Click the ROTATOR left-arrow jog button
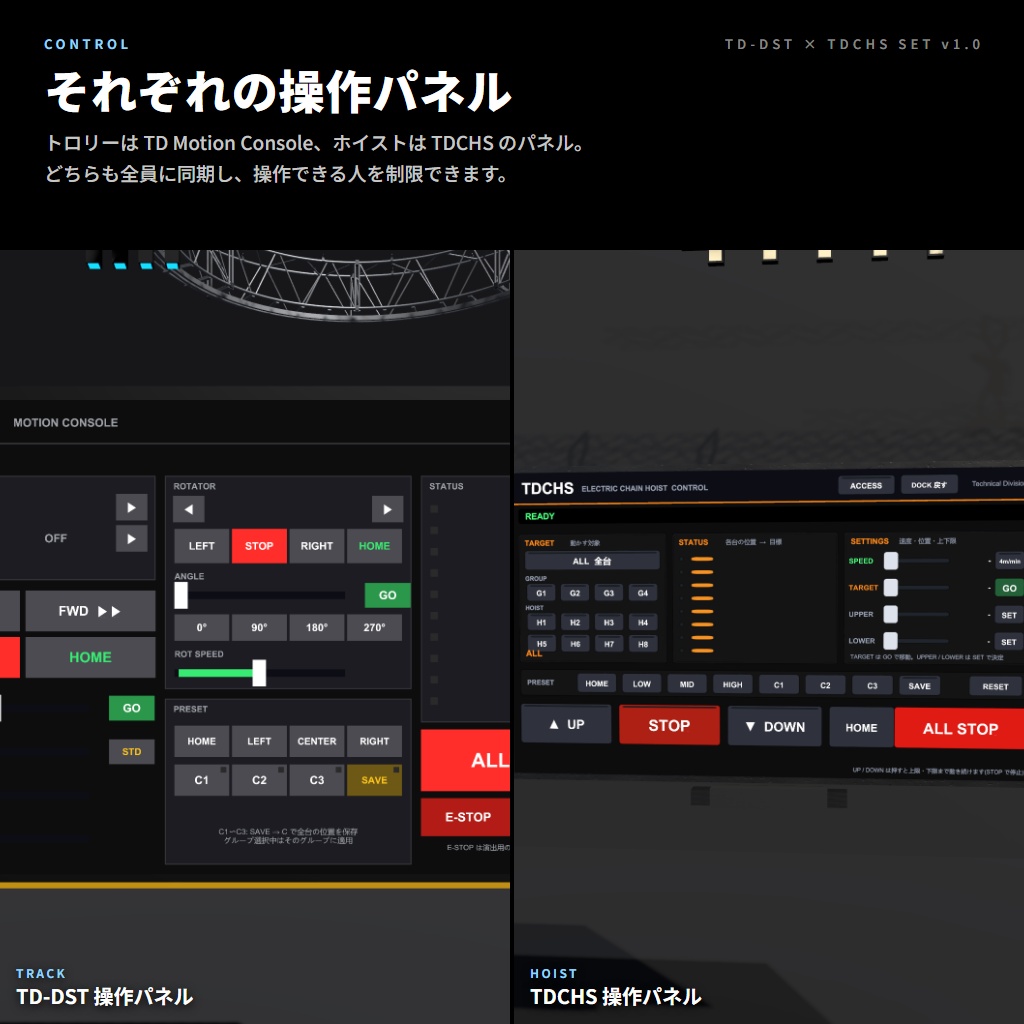Viewport: 1024px width, 1024px height. click(x=189, y=509)
